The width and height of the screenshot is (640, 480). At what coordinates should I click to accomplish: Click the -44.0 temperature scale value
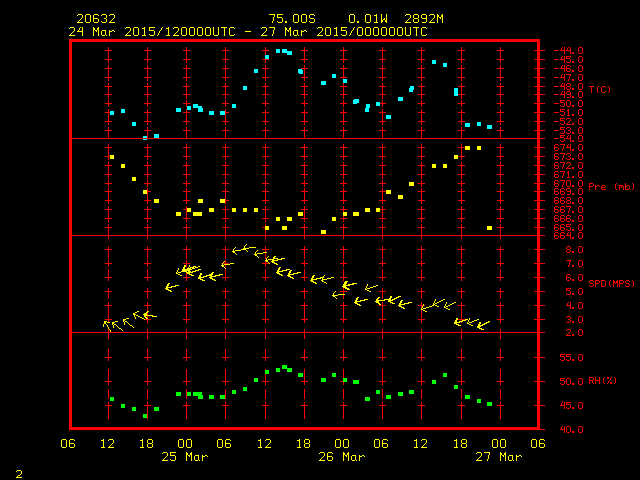pos(569,51)
